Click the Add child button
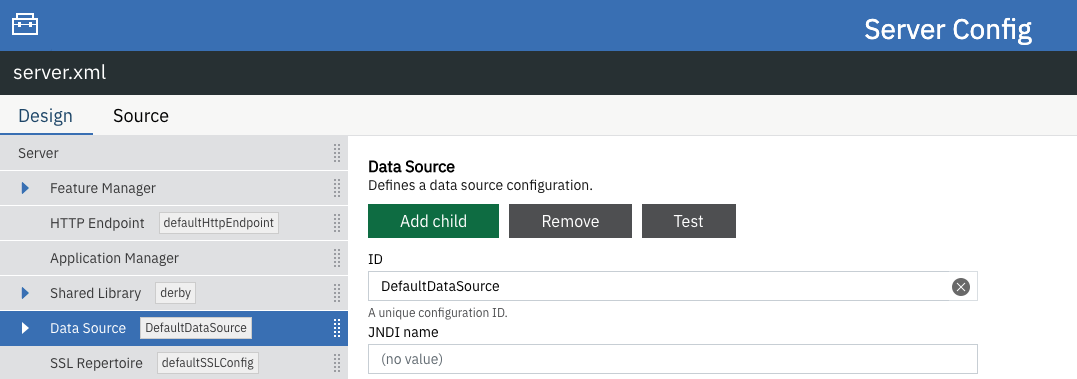Screen dimensions: 1077x379 tap(433, 221)
